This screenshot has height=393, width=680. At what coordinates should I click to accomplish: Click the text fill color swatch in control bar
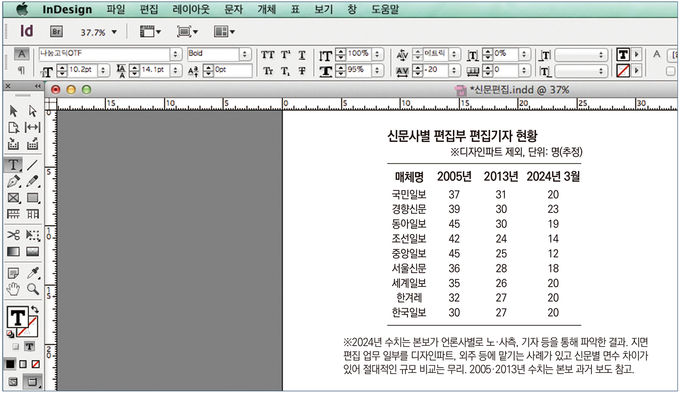click(x=624, y=55)
